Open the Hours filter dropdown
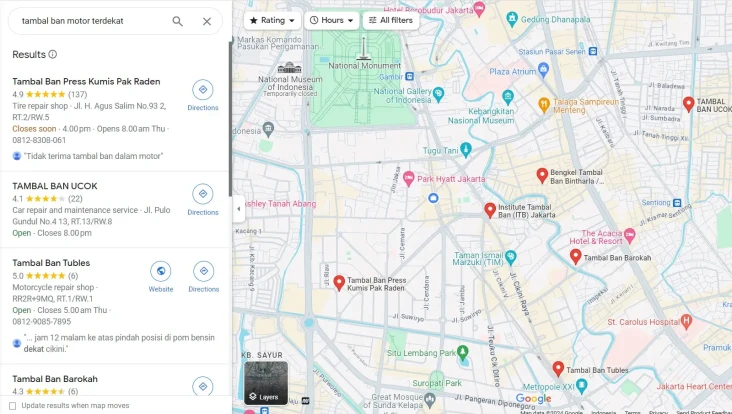The height and width of the screenshot is (414, 732). coord(331,21)
